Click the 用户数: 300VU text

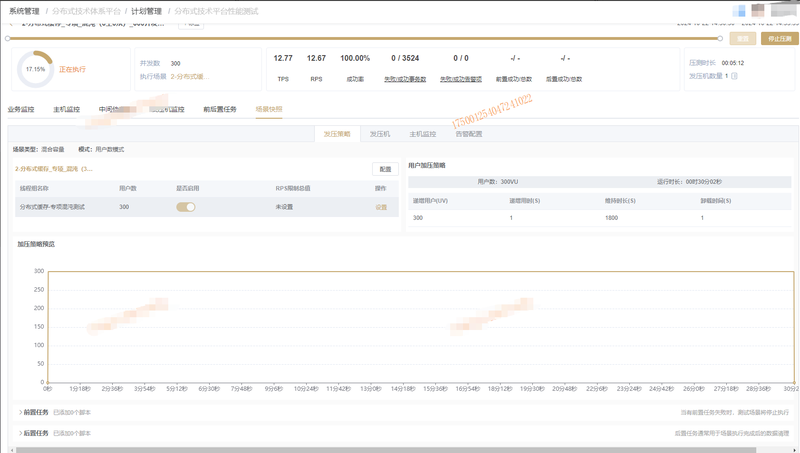[x=497, y=182]
